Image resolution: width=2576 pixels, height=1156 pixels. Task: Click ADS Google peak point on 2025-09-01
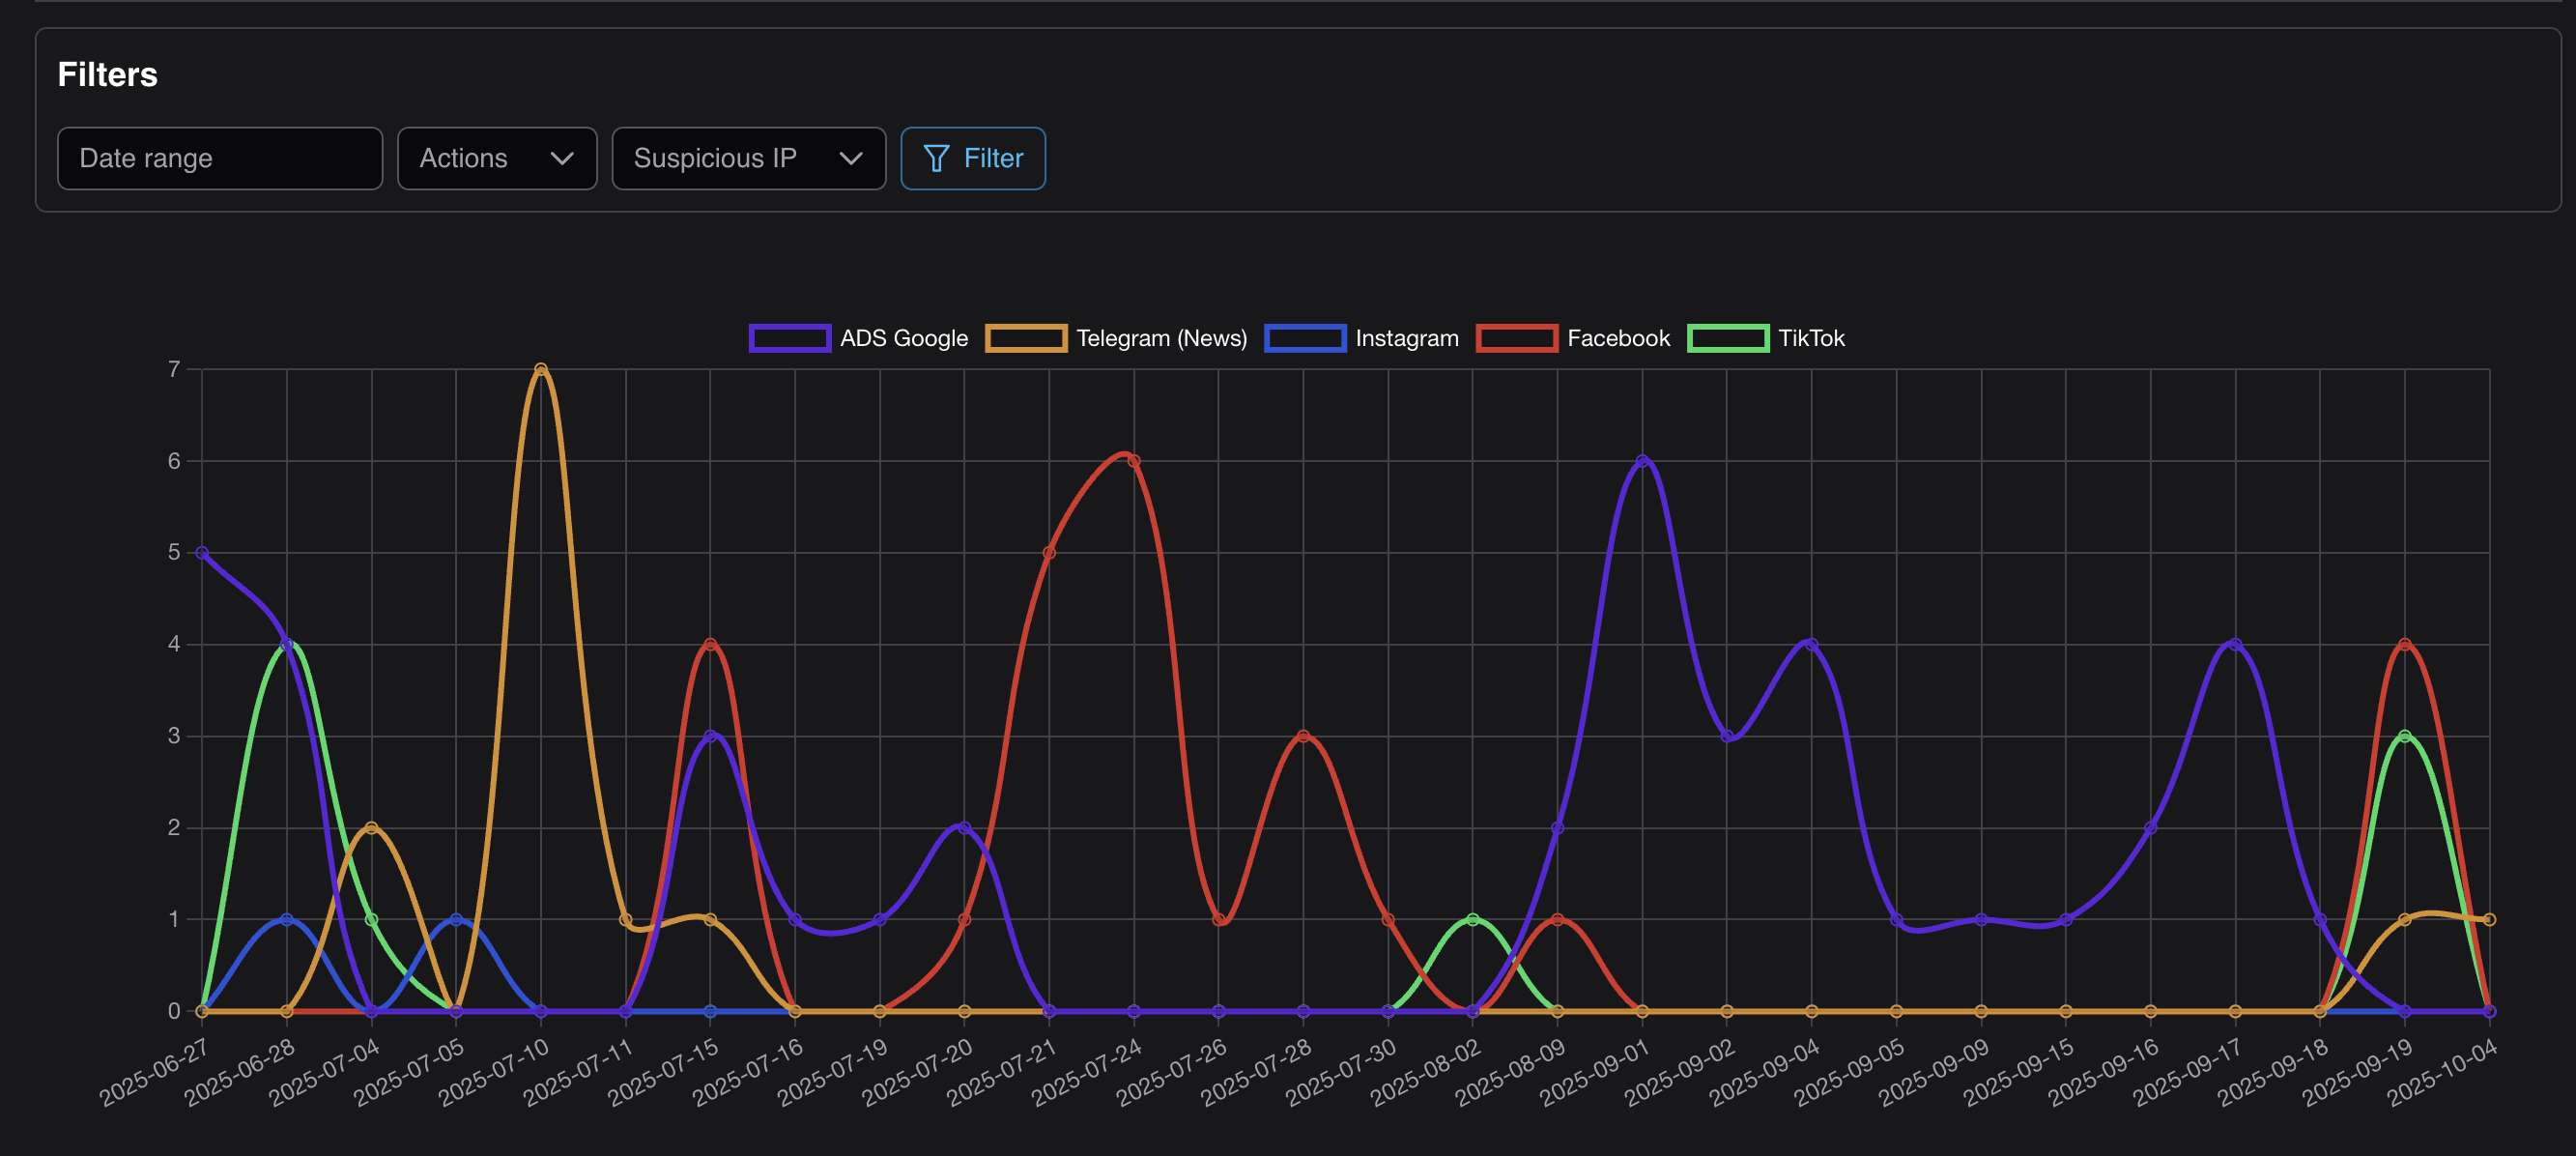(x=1642, y=461)
